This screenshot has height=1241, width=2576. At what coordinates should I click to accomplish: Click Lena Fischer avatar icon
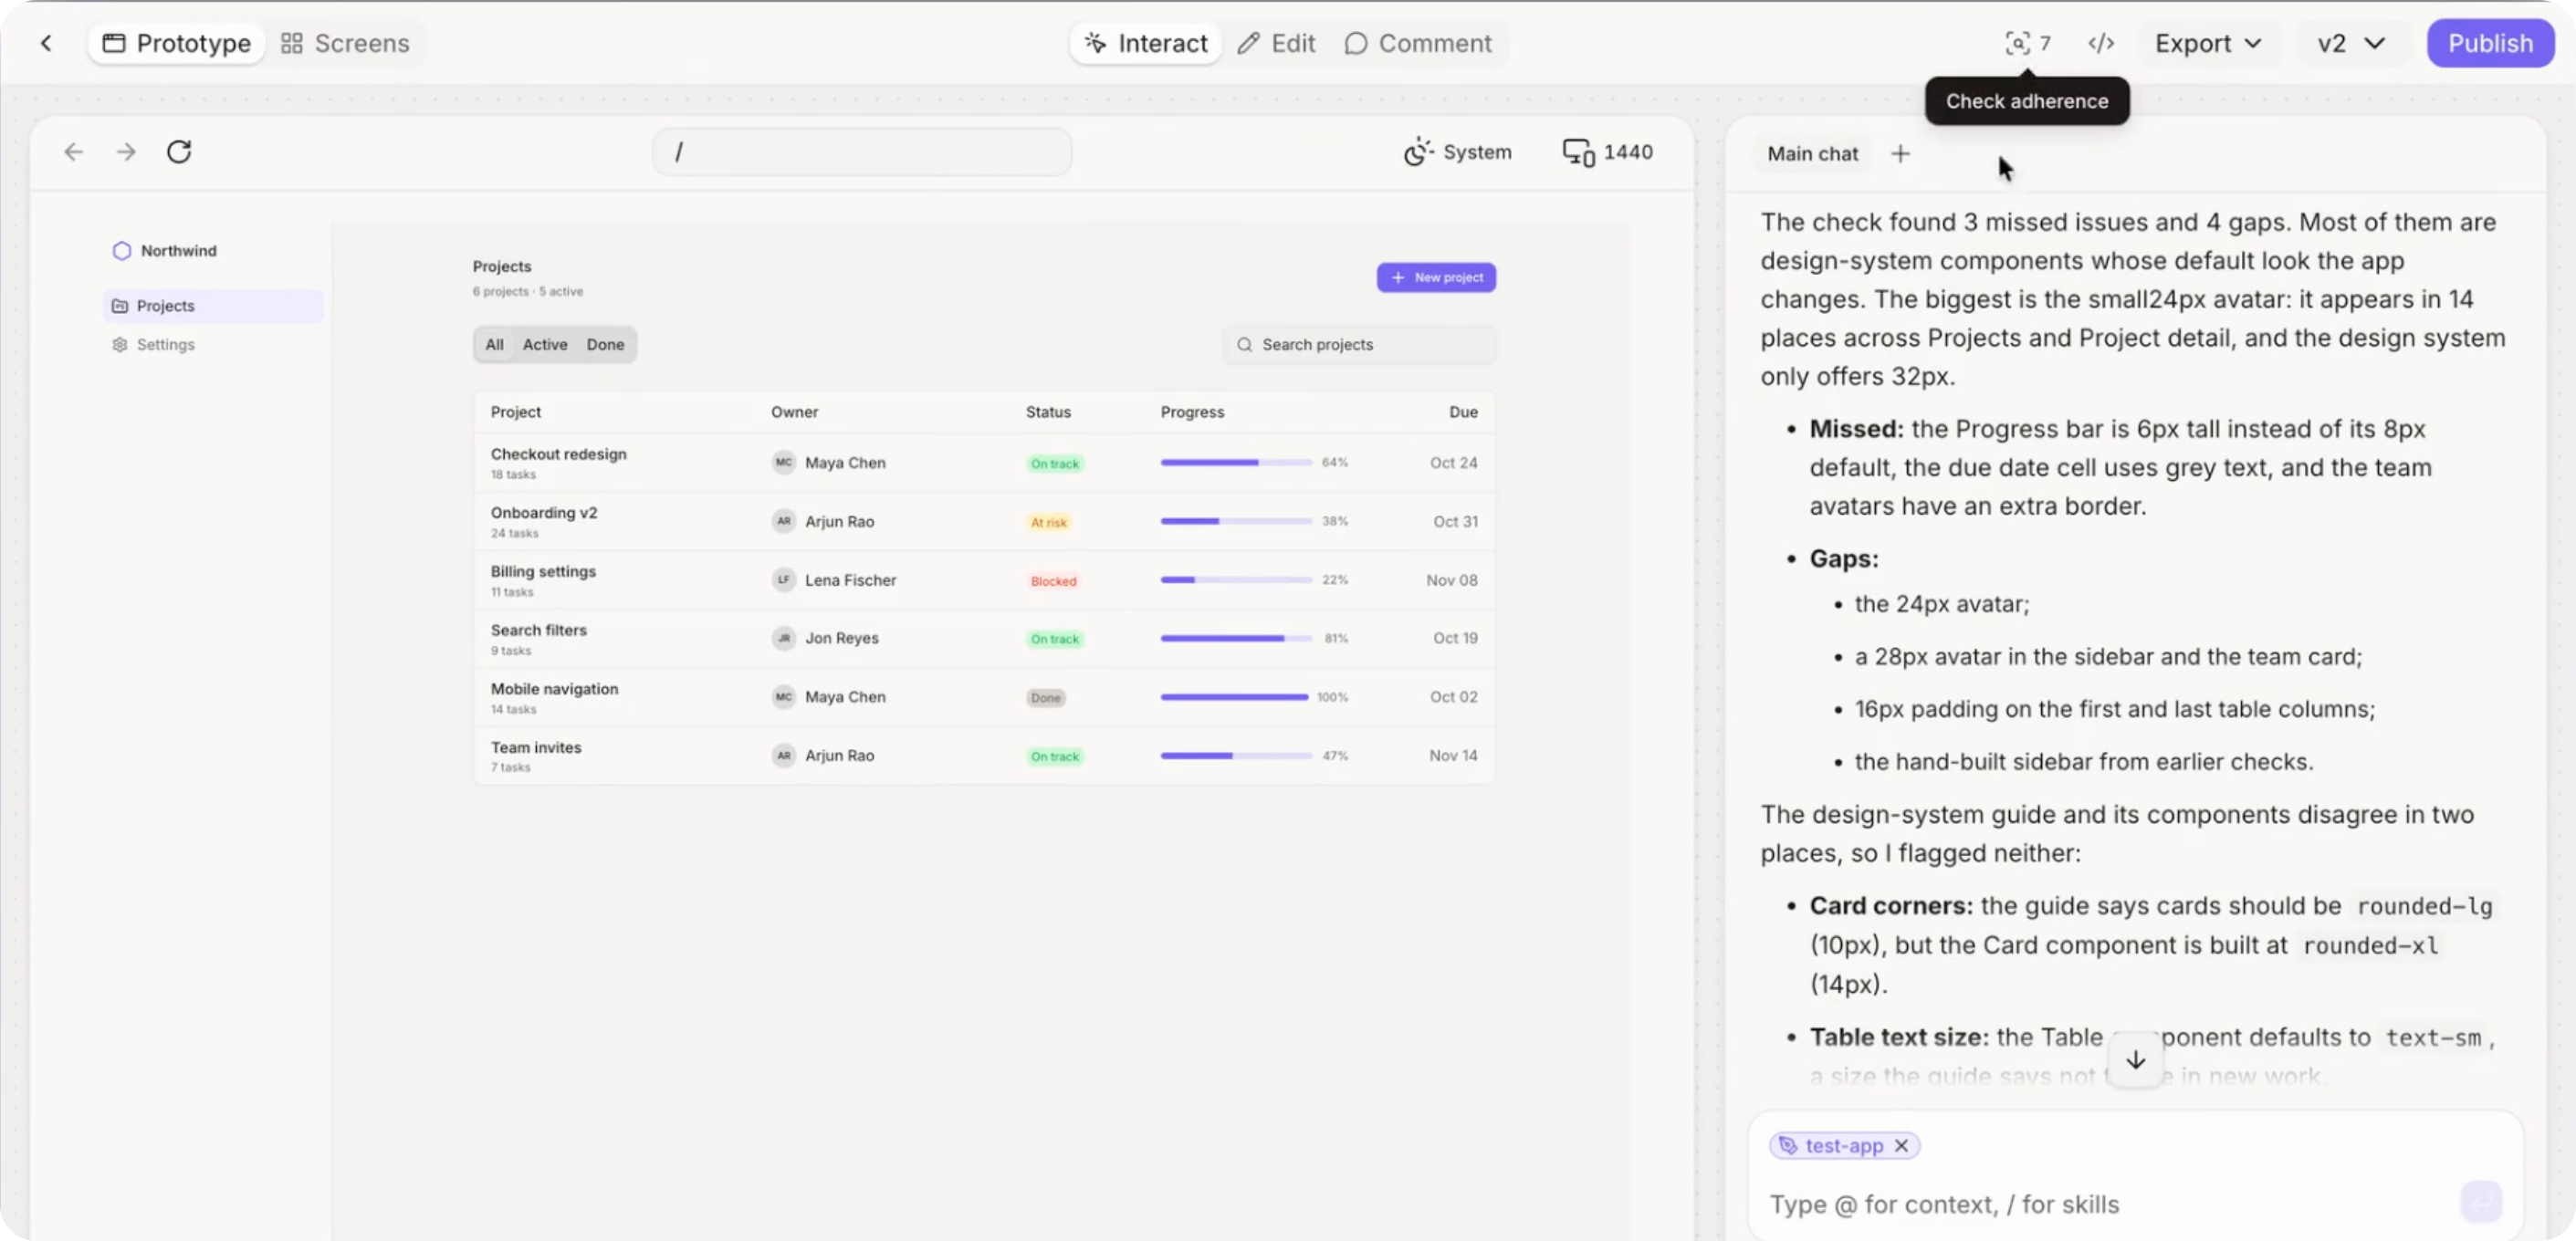click(x=783, y=580)
